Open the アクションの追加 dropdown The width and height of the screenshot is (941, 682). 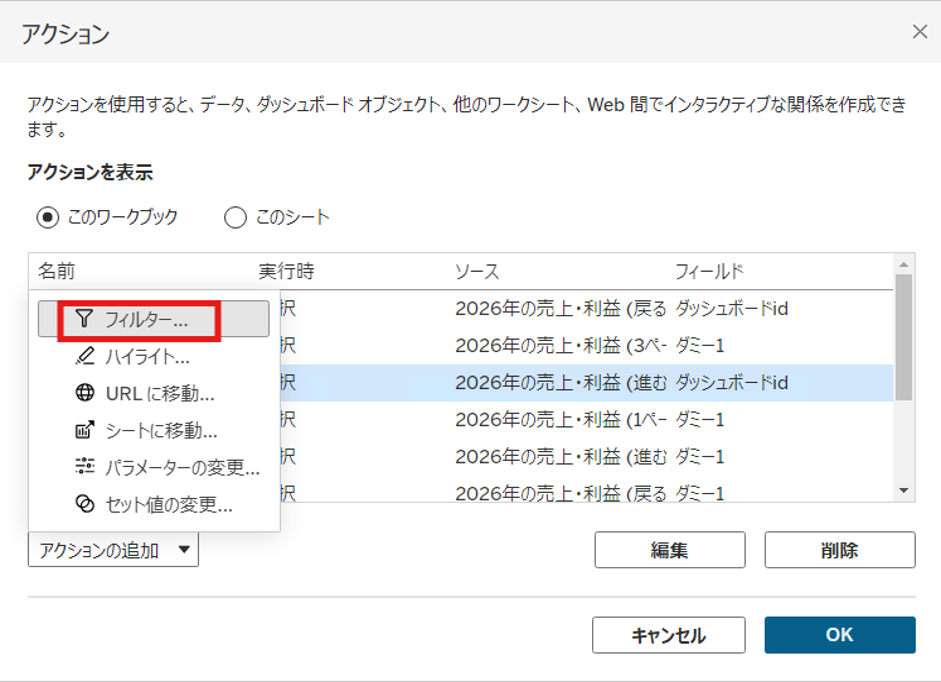click(113, 550)
